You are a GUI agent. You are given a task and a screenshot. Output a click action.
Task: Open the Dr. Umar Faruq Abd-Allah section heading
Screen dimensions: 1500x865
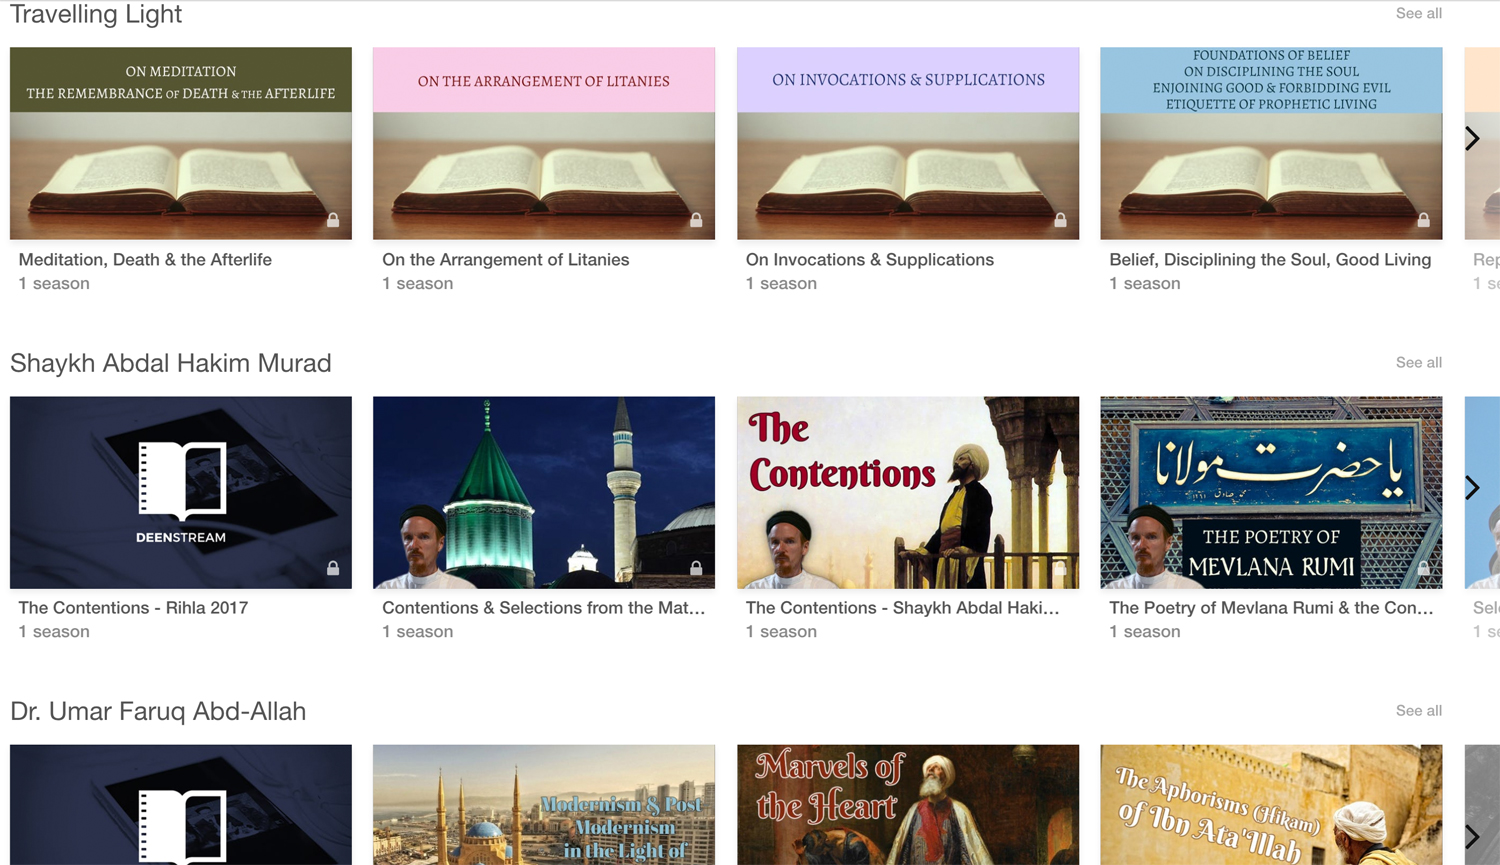158,711
